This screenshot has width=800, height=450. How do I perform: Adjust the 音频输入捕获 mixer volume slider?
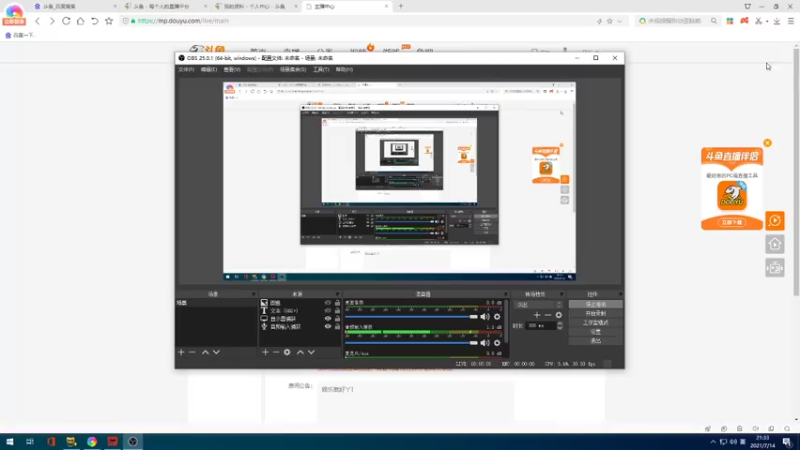[411, 343]
